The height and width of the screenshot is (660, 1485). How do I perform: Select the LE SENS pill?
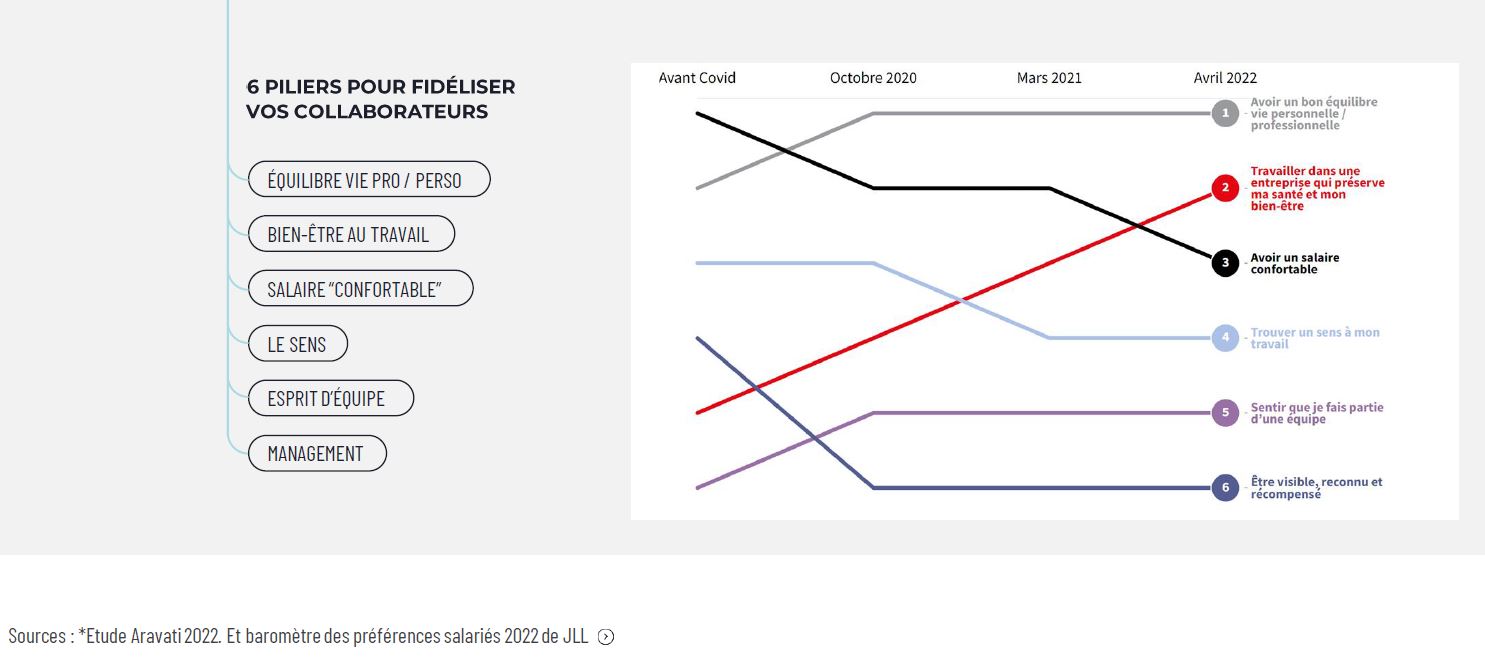298,344
